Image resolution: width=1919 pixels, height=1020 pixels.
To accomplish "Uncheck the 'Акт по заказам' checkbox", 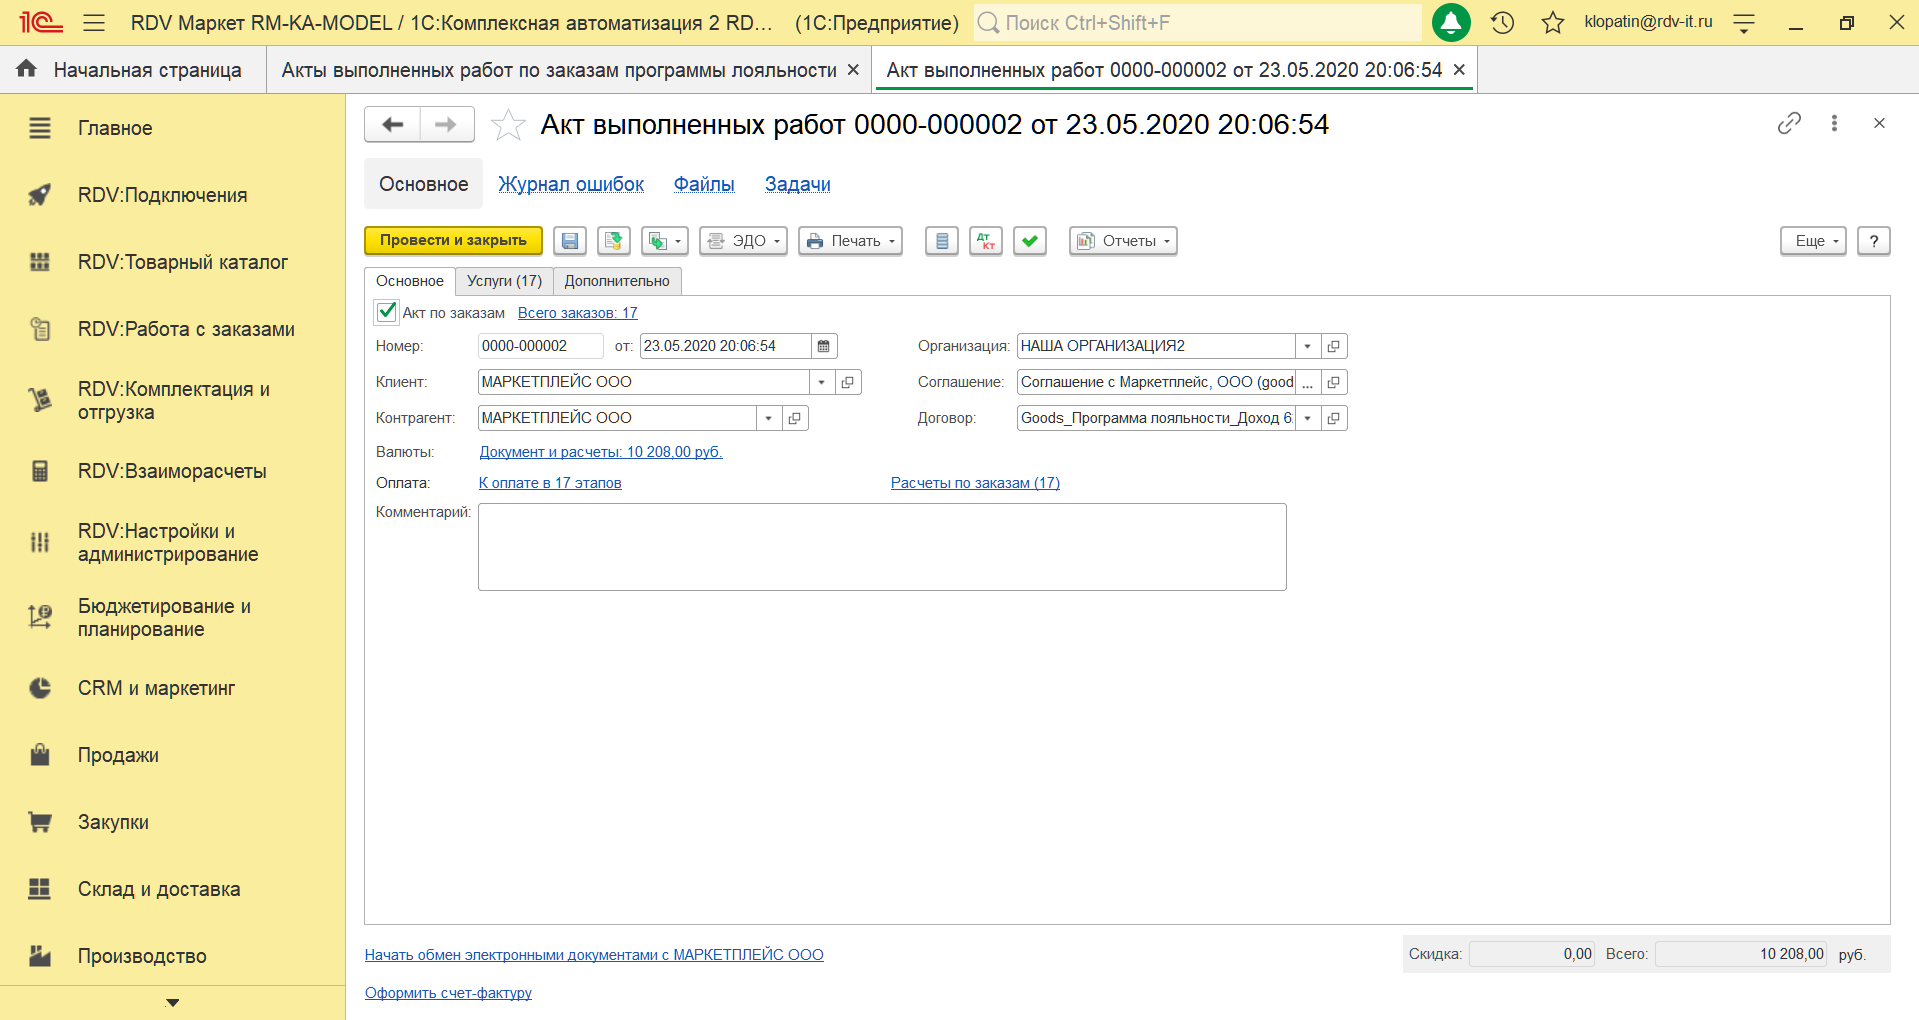I will [x=387, y=312].
